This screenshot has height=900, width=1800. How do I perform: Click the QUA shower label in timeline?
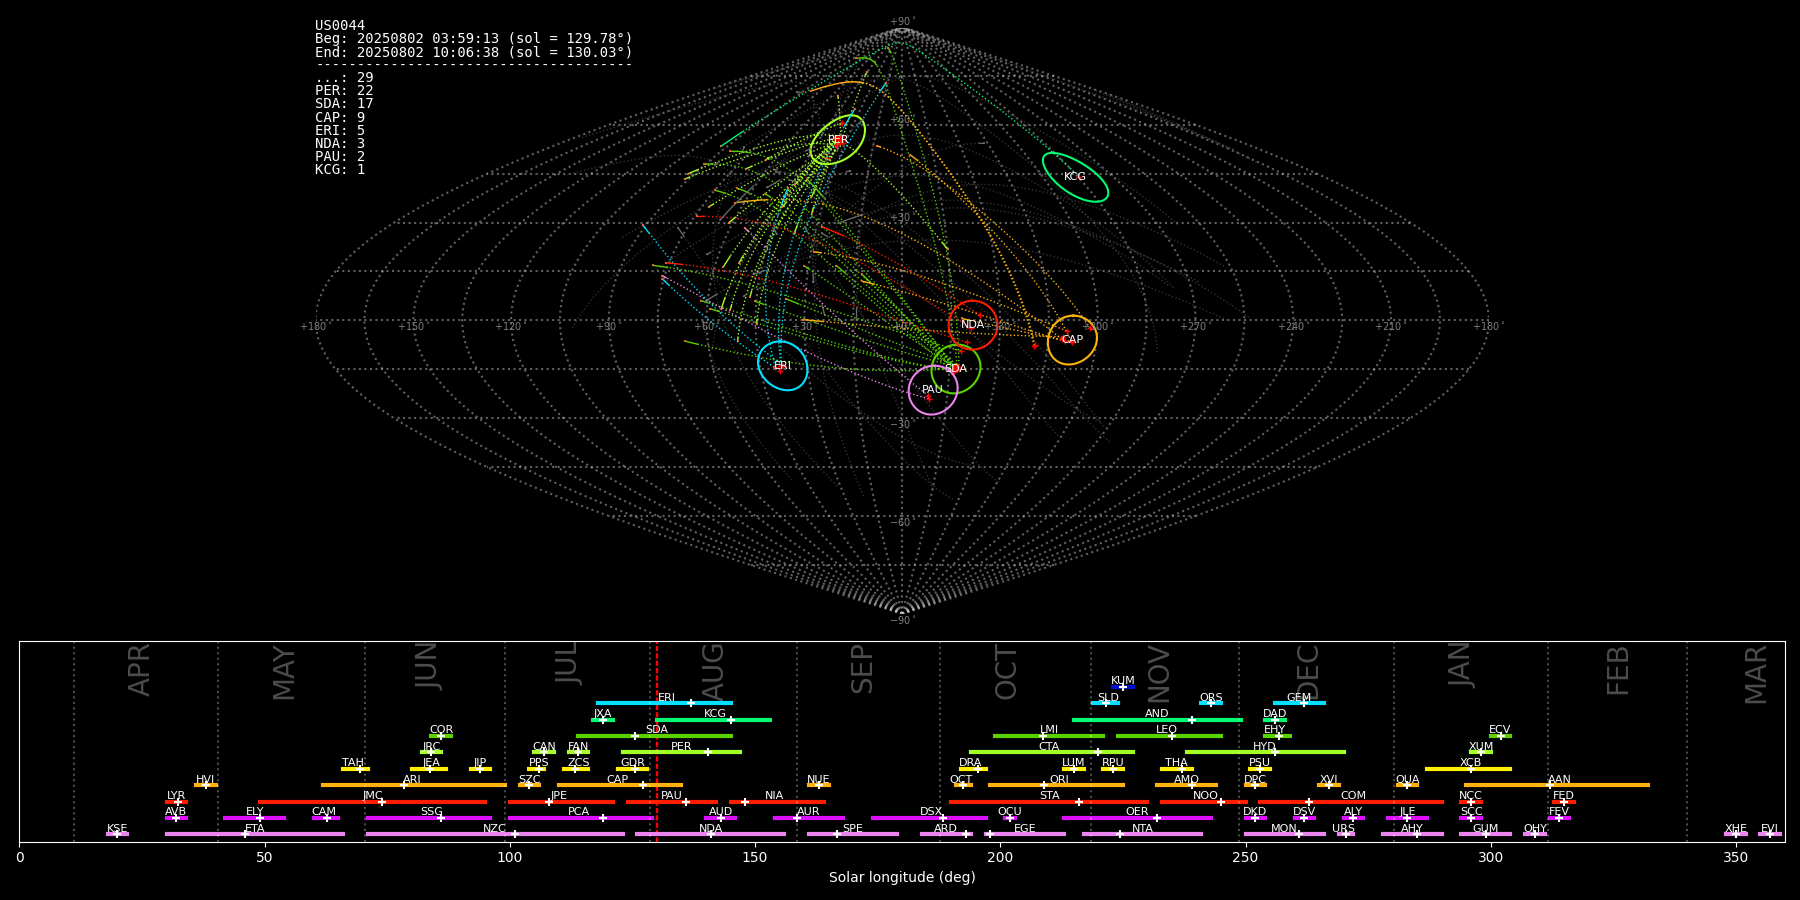[1407, 780]
